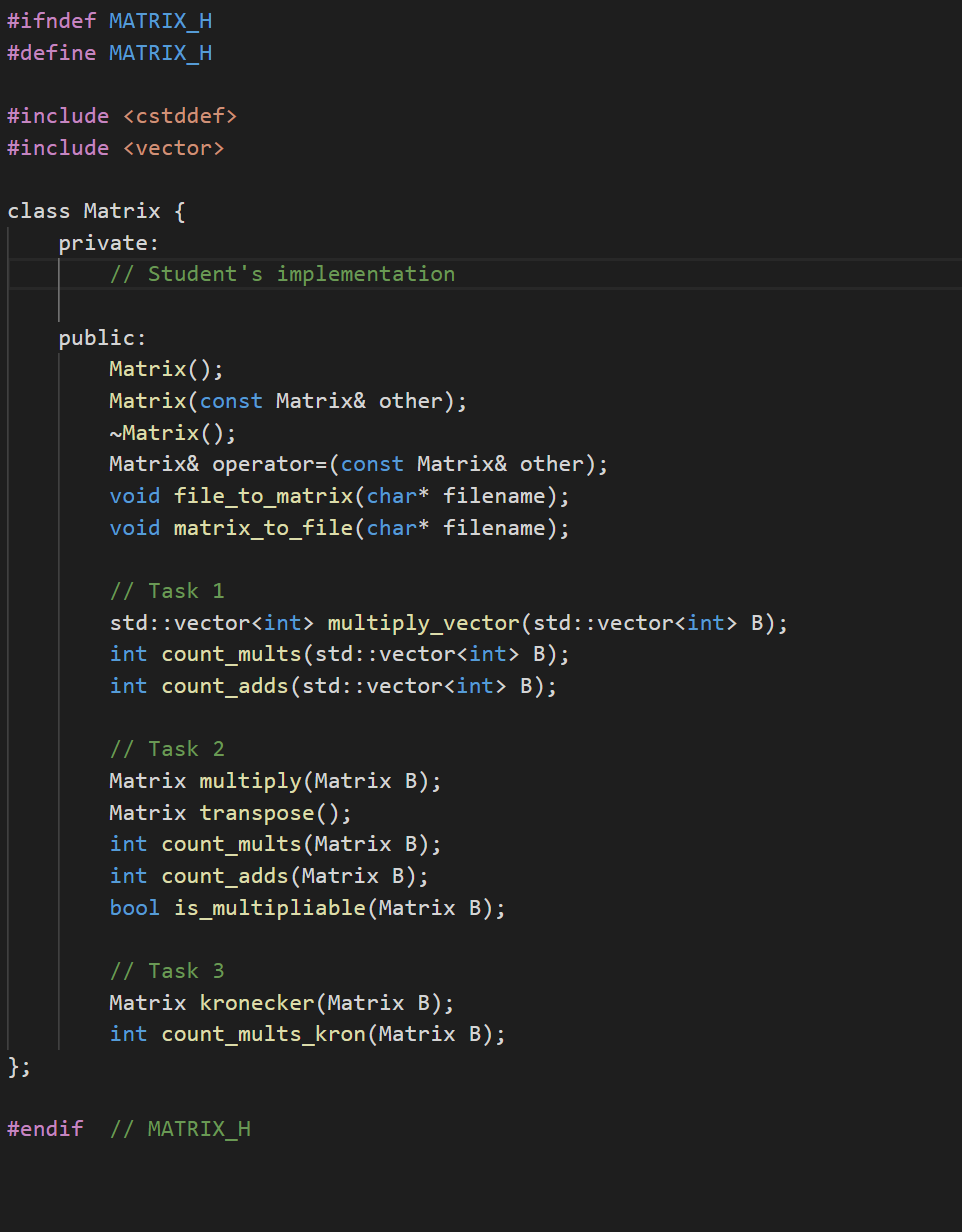Screen dimensions: 962x1232
Task: Click the 'multiply_vector' function name
Action: (x=424, y=623)
